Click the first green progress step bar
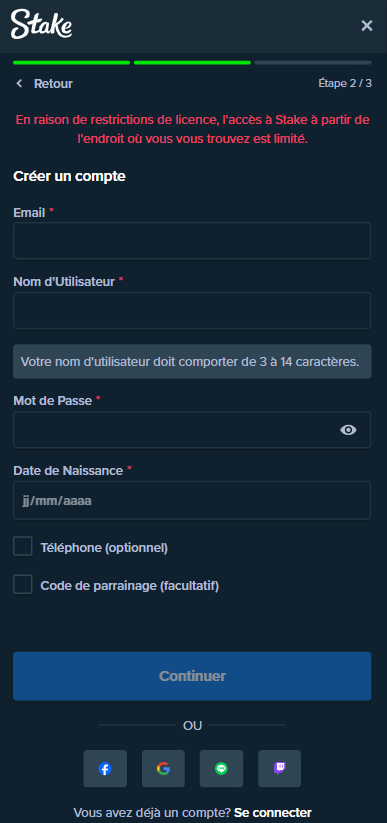This screenshot has width=387, height=823. point(71,62)
